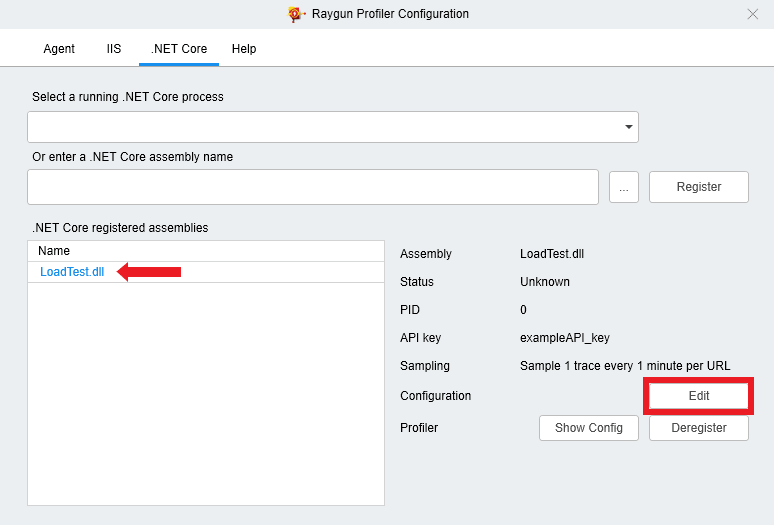This screenshot has height=525, width=774.
Task: Deregister the LoadTest.dll assembly
Action: [698, 428]
